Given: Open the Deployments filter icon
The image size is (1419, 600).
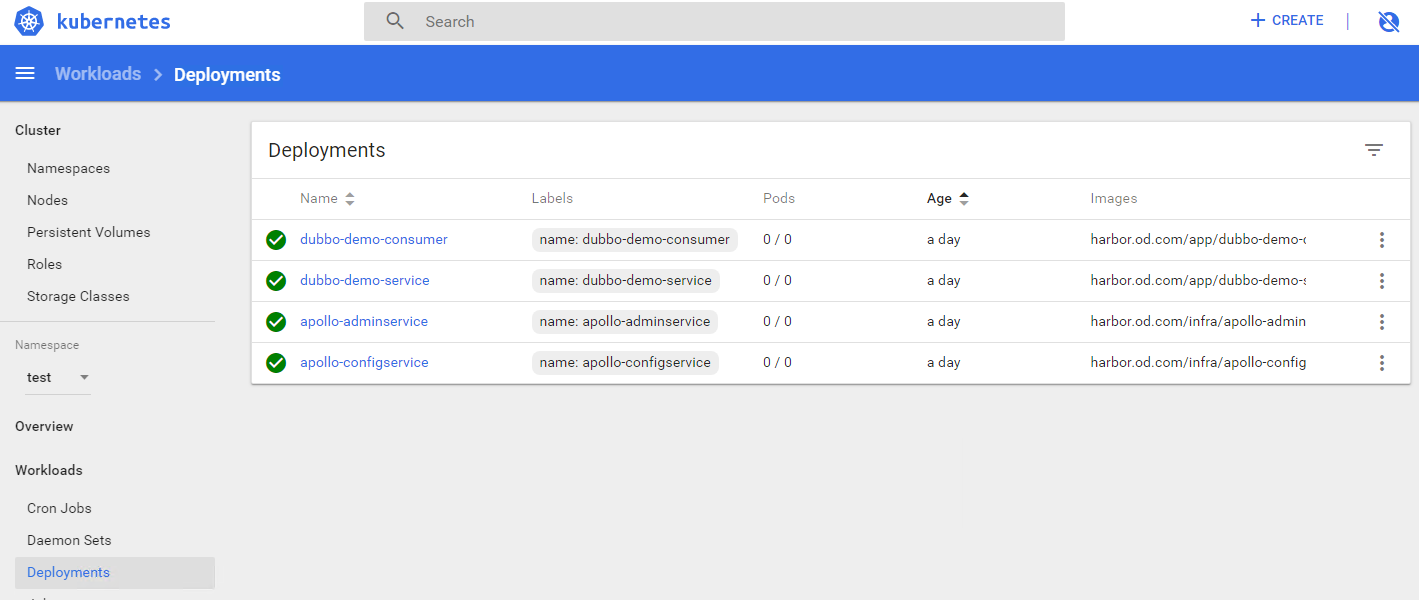Looking at the screenshot, I should (x=1374, y=150).
